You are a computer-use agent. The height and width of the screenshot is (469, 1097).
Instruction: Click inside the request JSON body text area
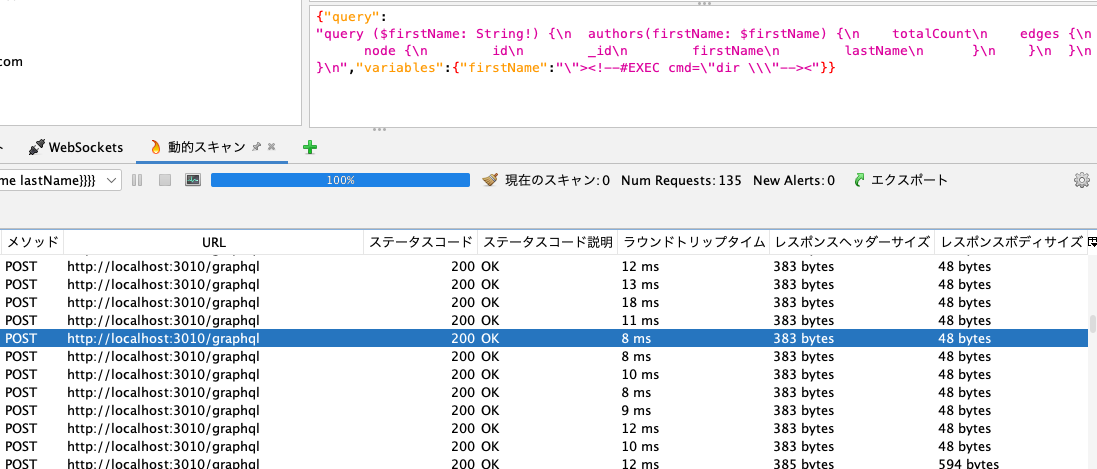(x=703, y=66)
